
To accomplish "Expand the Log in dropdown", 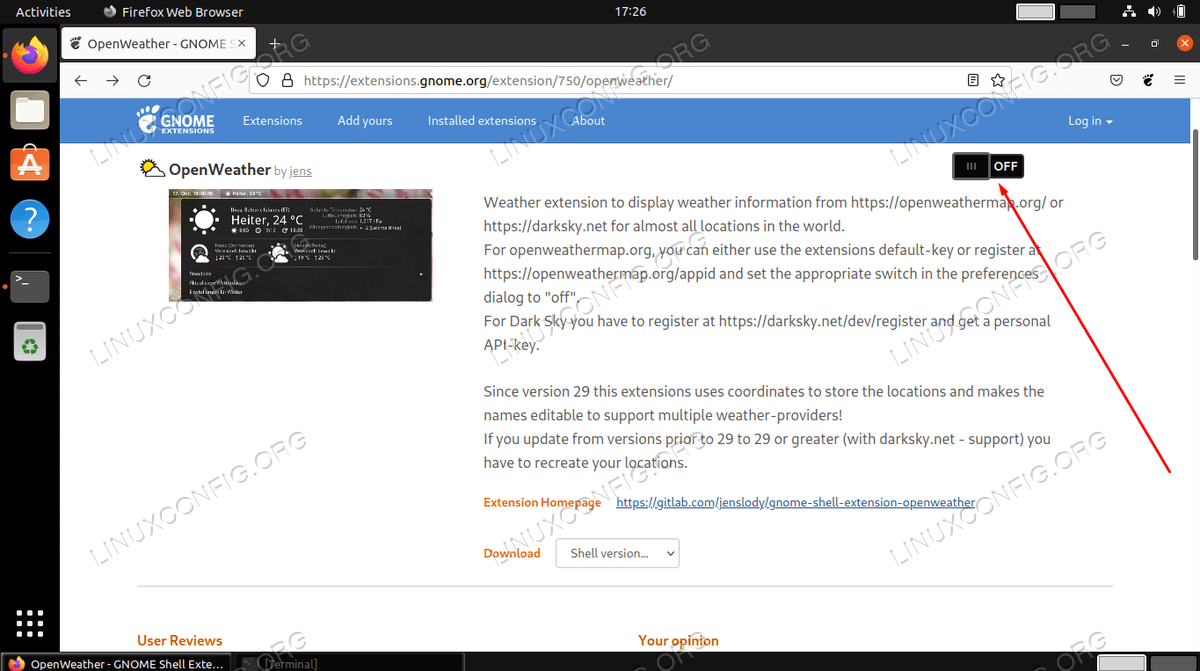I will pyautogui.click(x=1090, y=121).
